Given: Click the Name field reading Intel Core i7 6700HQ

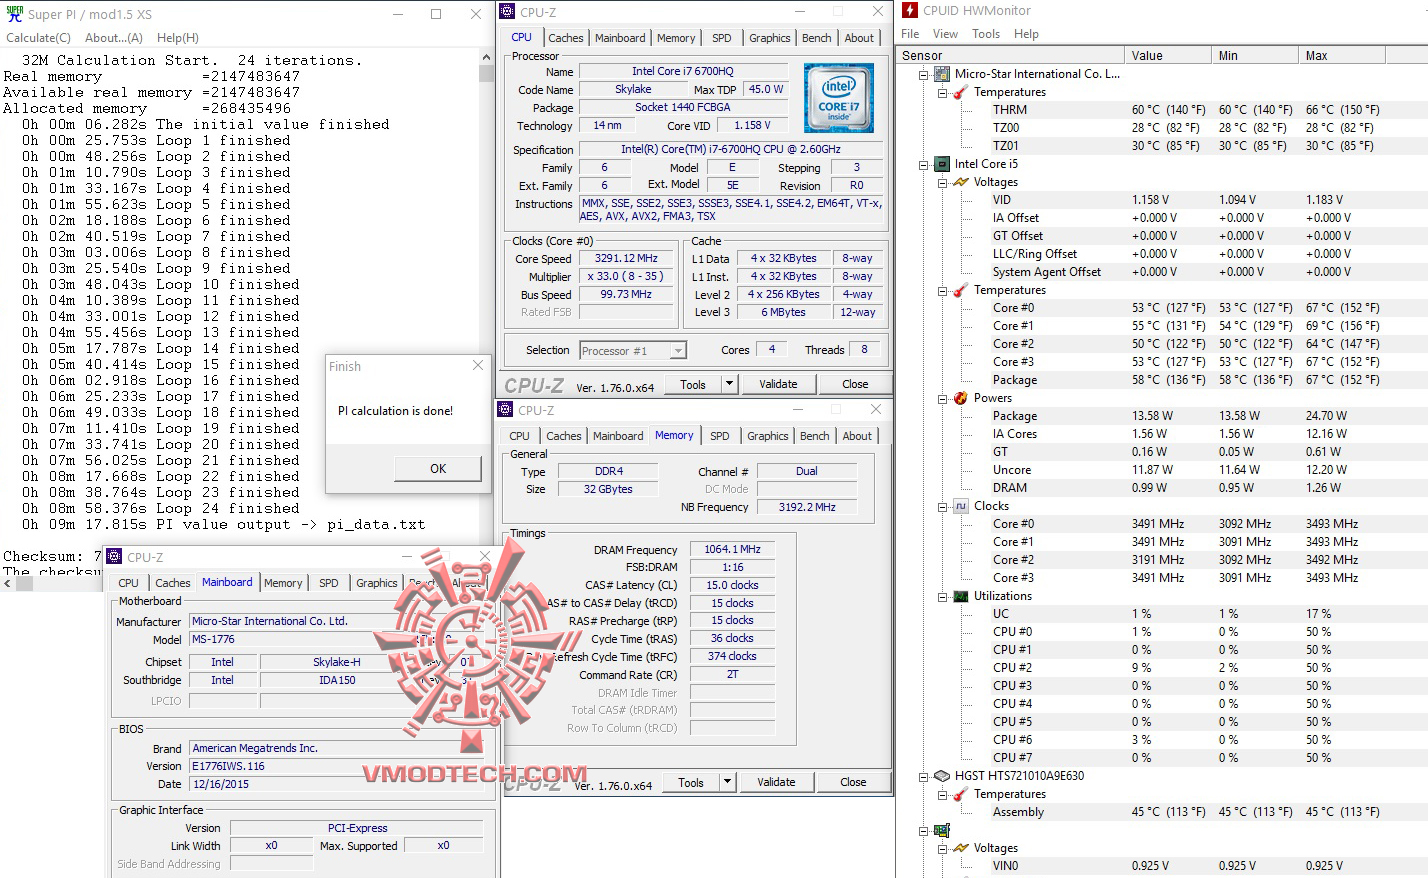Looking at the screenshot, I should click(683, 71).
